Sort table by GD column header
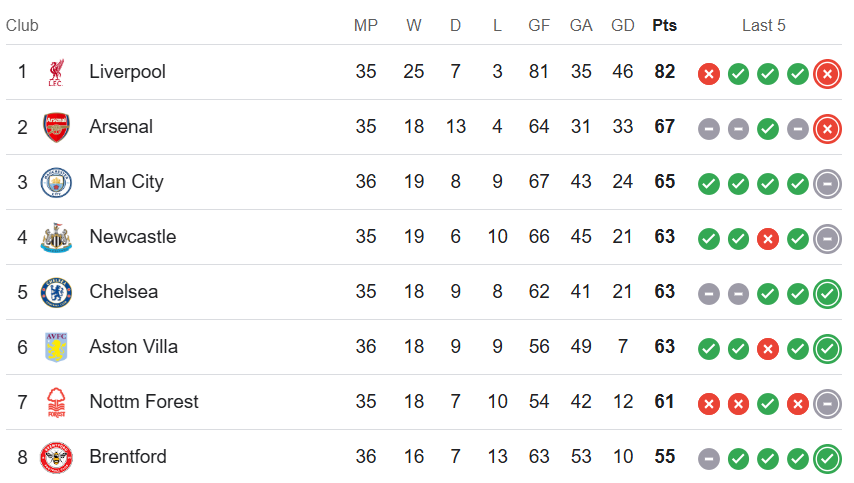Screen dimensions: 854x483 (623, 26)
